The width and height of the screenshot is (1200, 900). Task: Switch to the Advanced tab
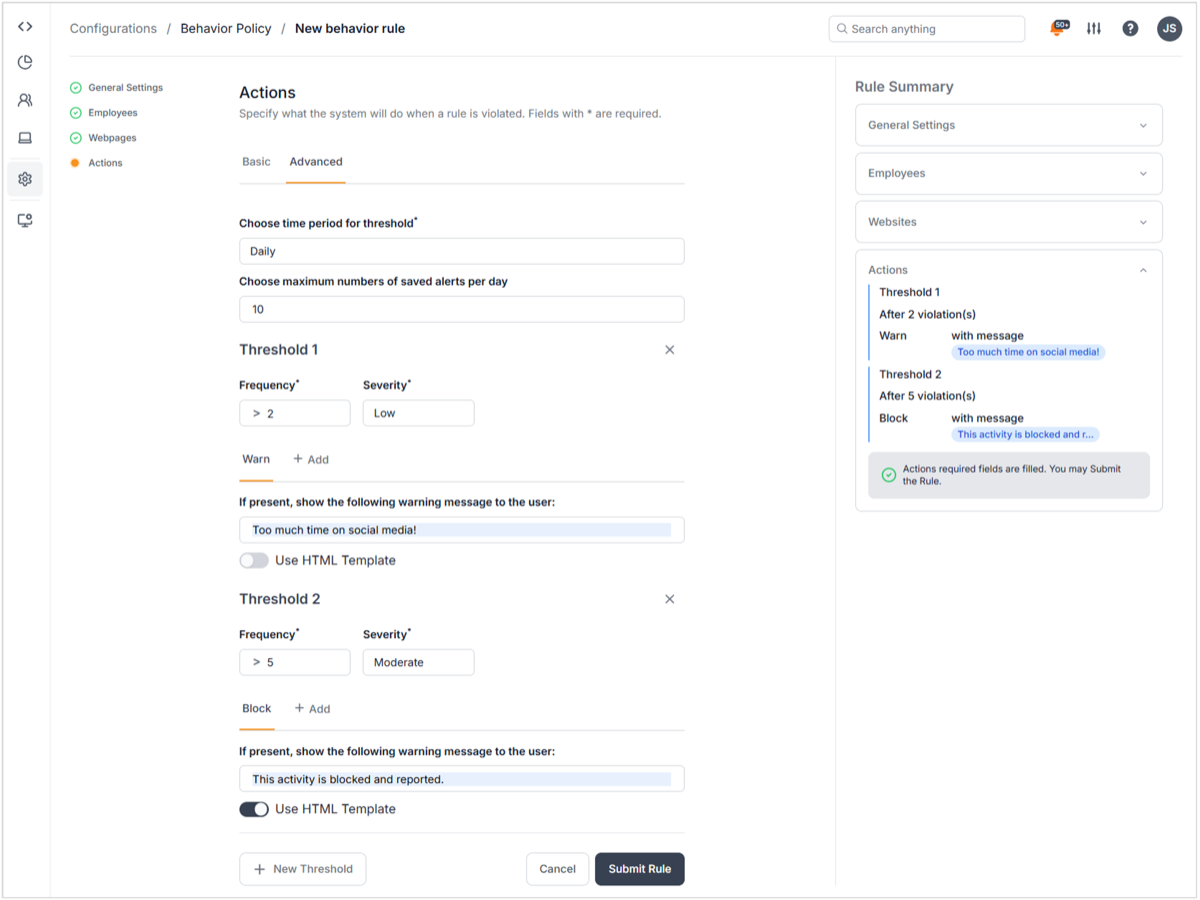tap(316, 162)
